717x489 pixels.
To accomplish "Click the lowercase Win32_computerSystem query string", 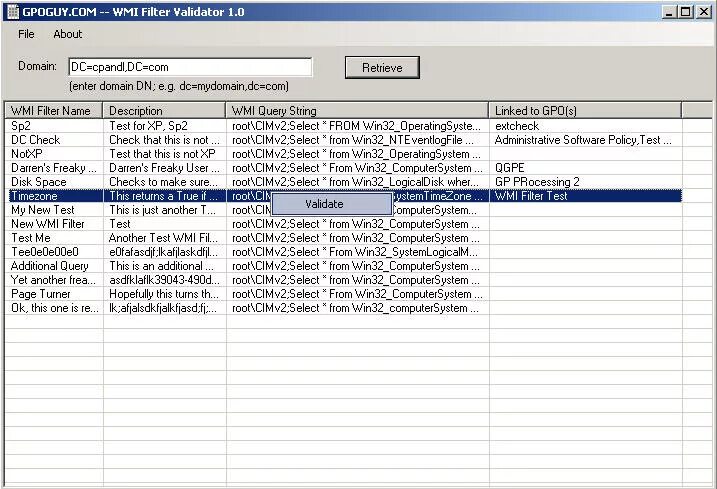I will point(355,308).
